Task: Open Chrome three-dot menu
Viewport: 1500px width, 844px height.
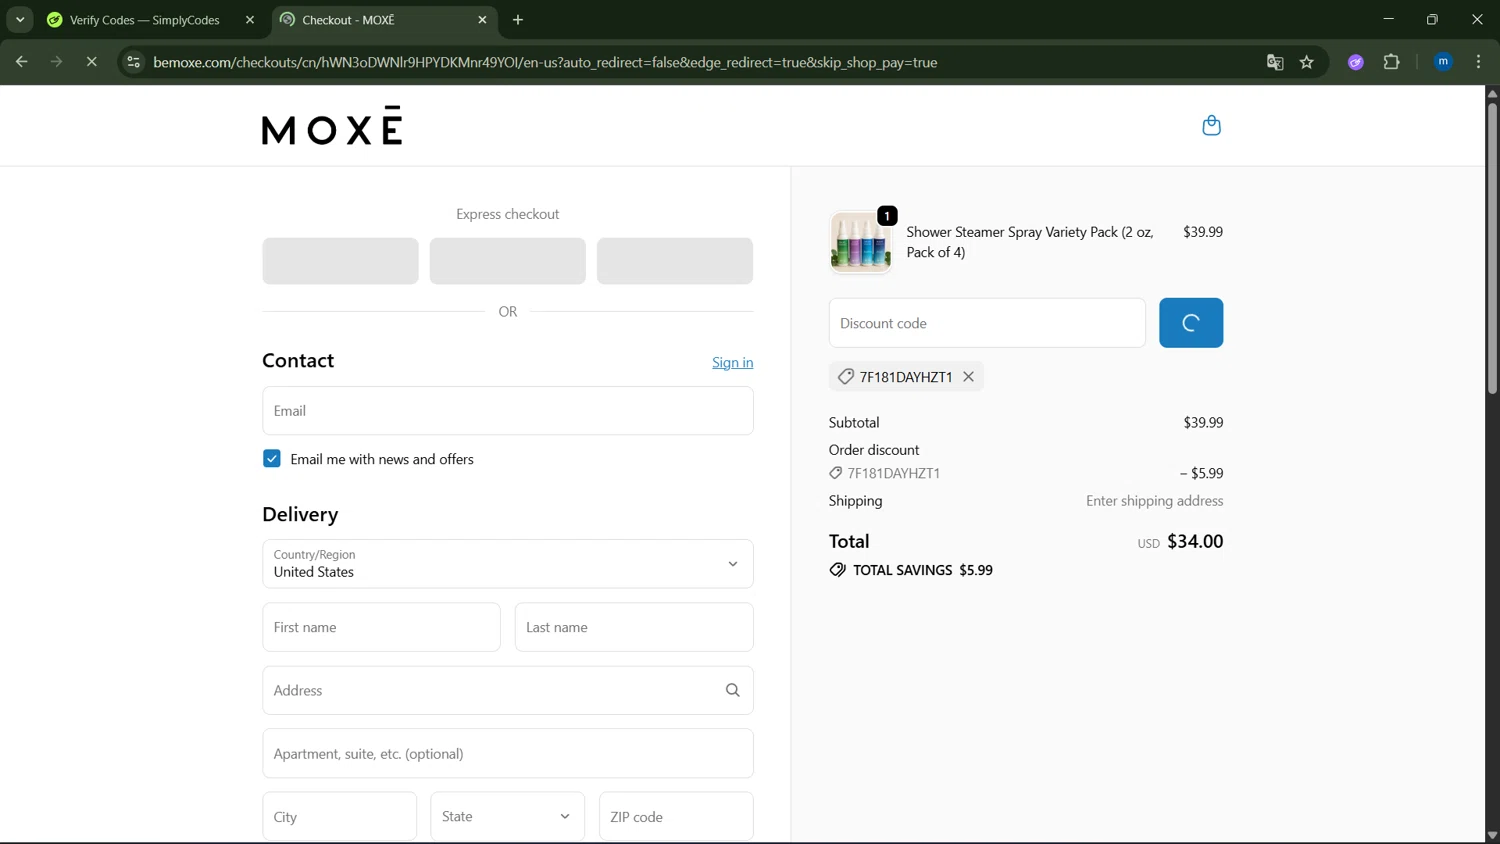Action: (1478, 62)
